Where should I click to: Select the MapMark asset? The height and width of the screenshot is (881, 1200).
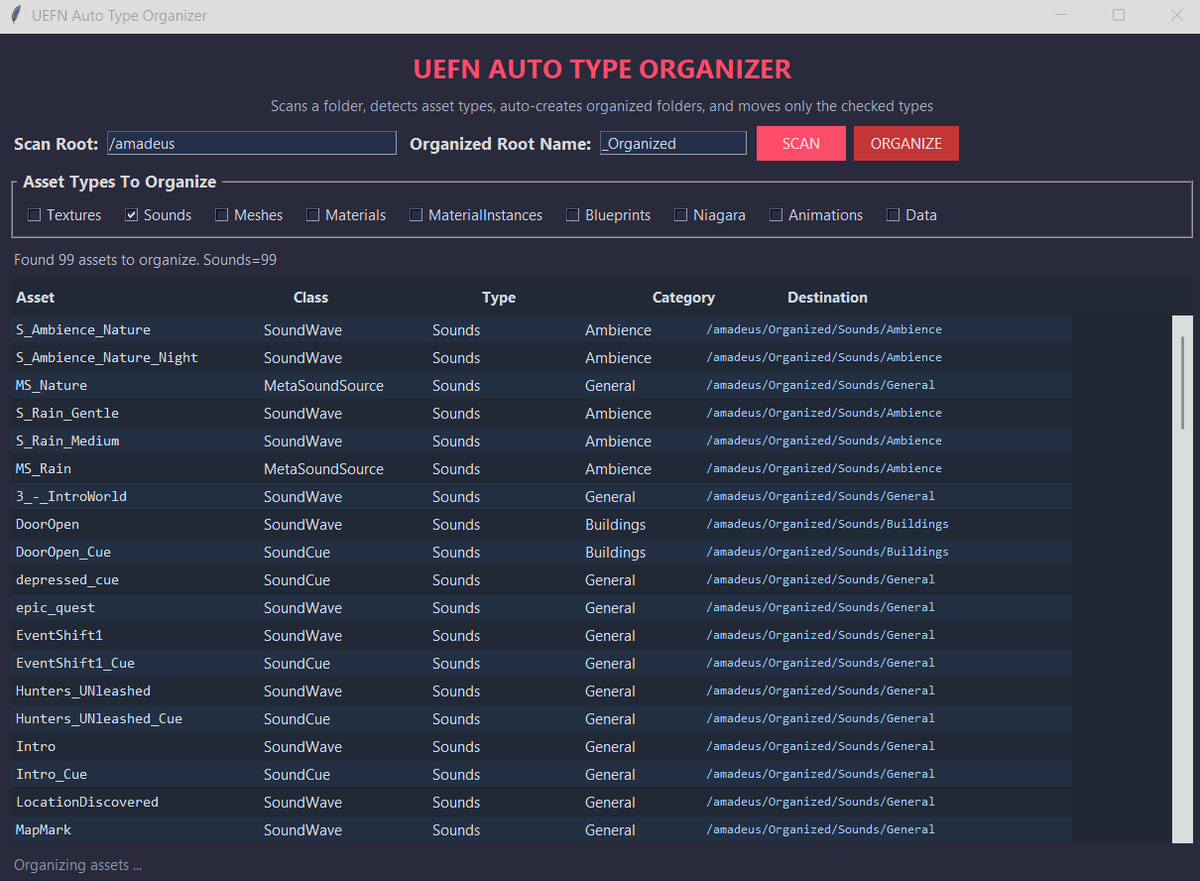[x=542, y=830]
